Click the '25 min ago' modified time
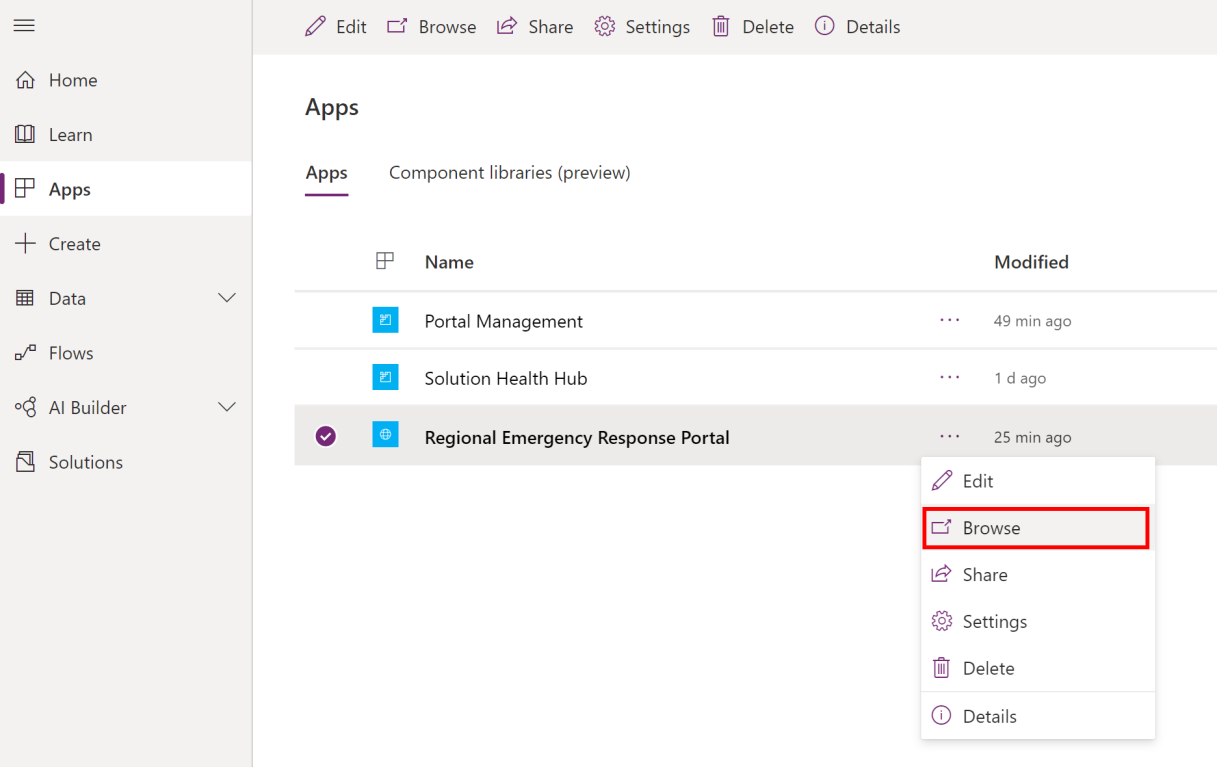1217x767 pixels. click(x=1032, y=437)
